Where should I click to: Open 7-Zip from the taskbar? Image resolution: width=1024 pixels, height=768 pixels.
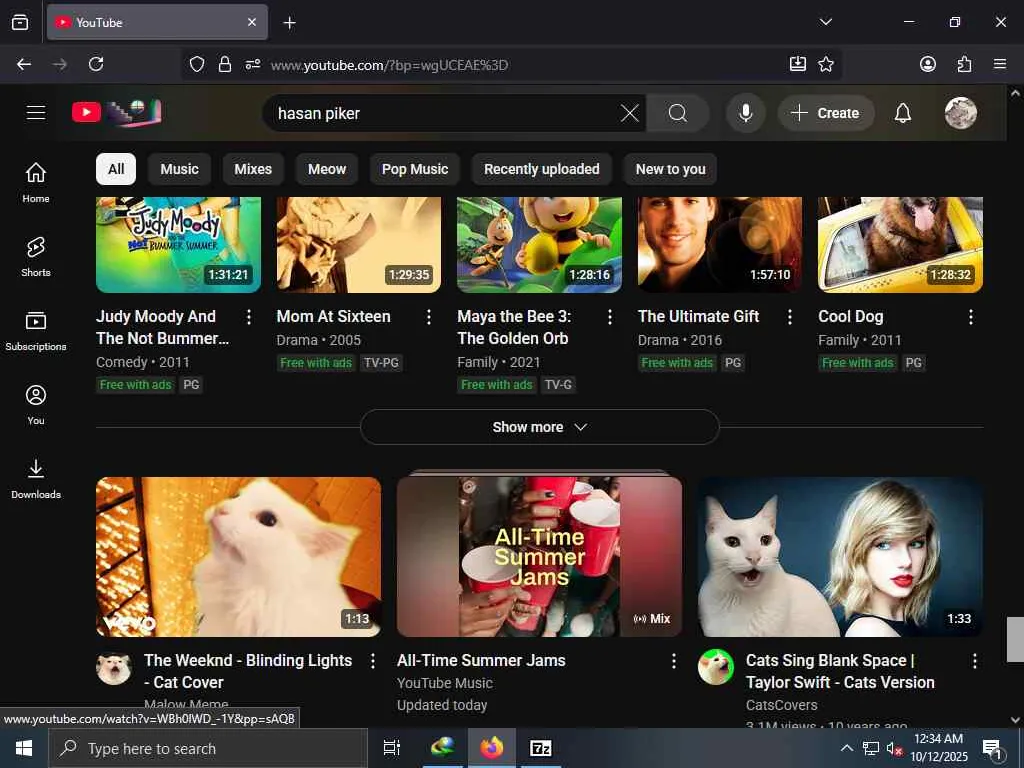point(541,748)
